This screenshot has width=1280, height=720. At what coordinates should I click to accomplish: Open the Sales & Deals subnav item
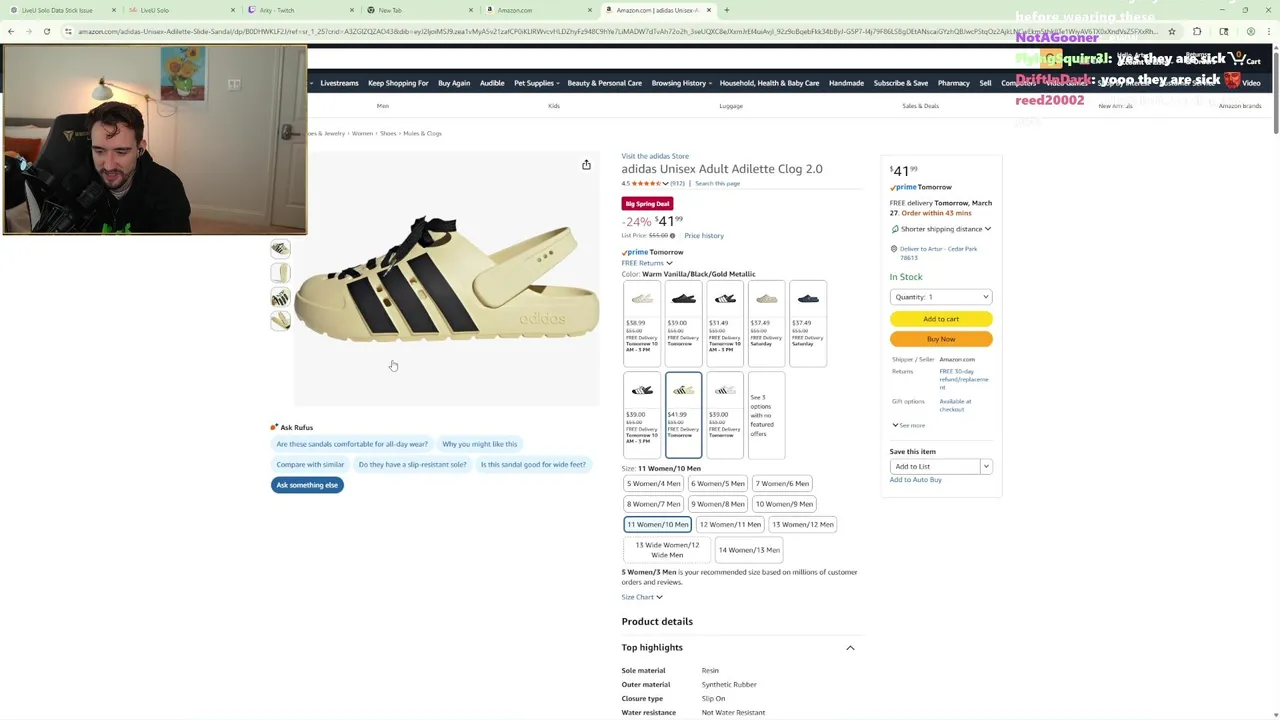[920, 106]
